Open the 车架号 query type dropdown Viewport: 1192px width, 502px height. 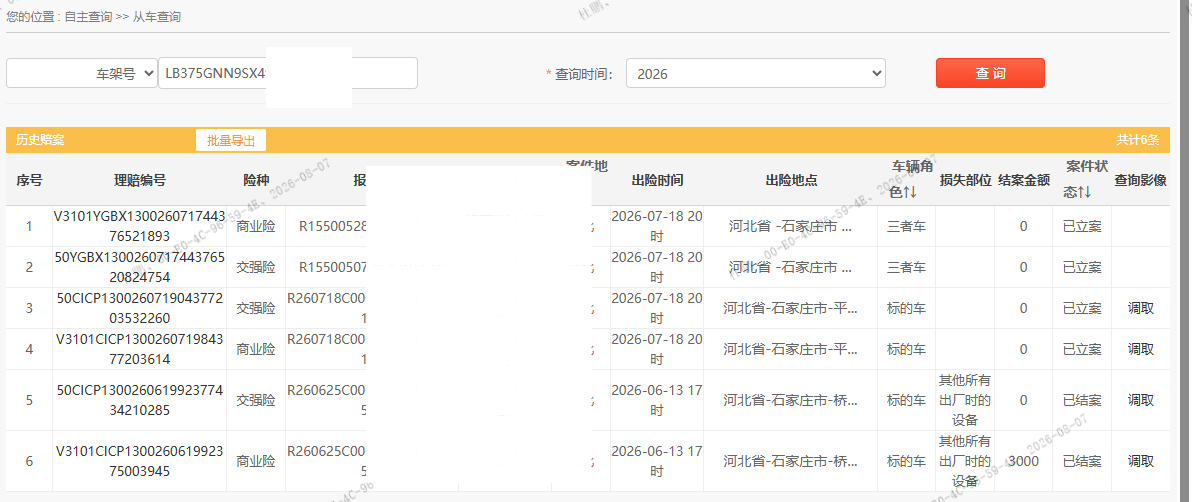click(x=81, y=74)
